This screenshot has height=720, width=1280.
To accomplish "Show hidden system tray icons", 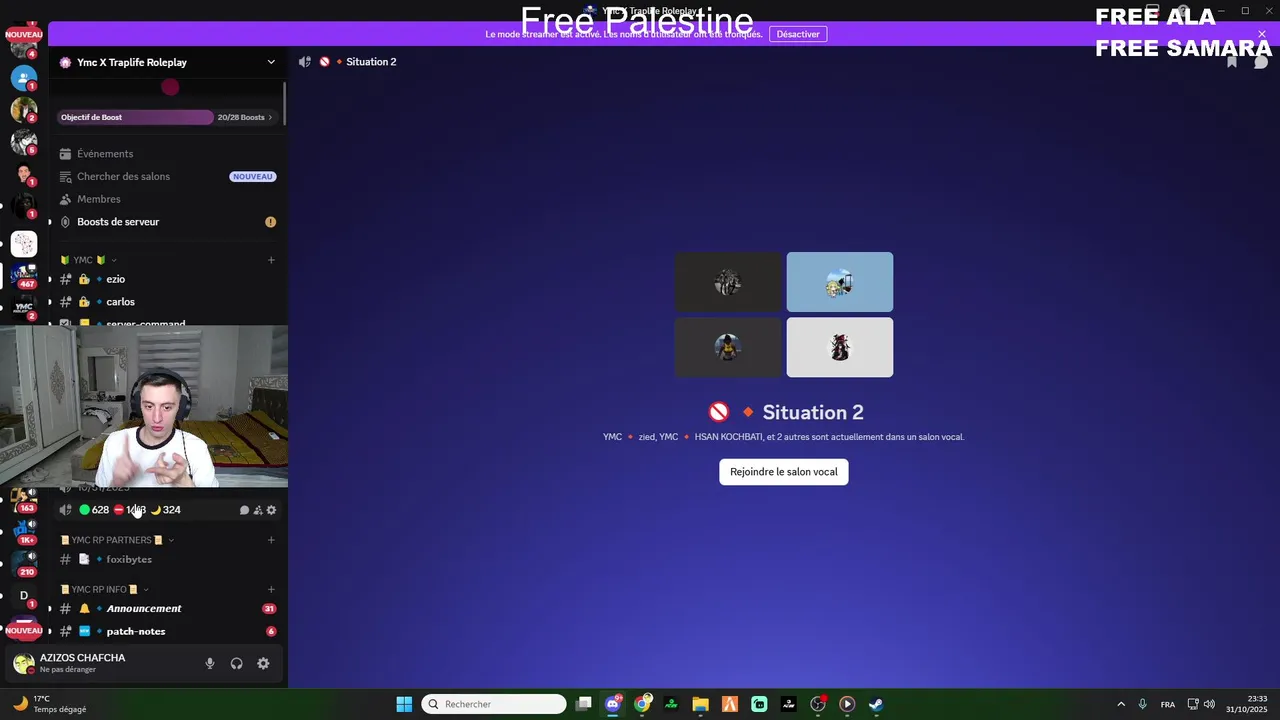I will 1121,704.
